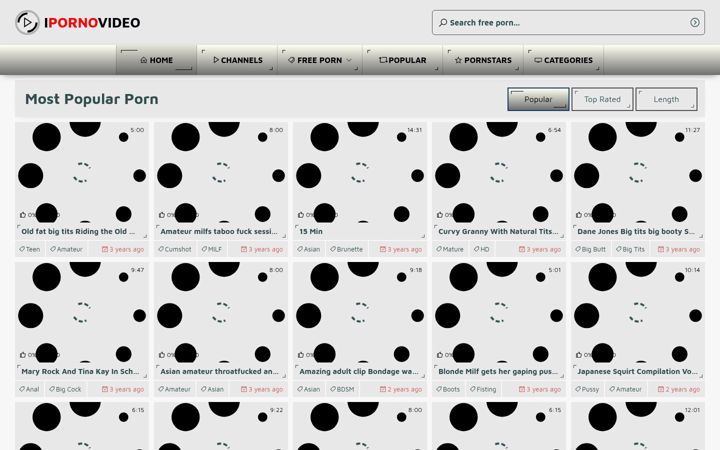This screenshot has width=720, height=450.
Task: Click tag icon next to Mature
Action: [439, 249]
